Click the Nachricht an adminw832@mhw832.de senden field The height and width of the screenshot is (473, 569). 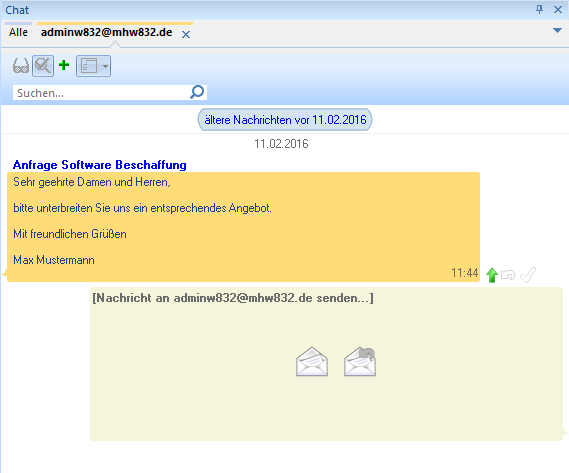pos(327,364)
